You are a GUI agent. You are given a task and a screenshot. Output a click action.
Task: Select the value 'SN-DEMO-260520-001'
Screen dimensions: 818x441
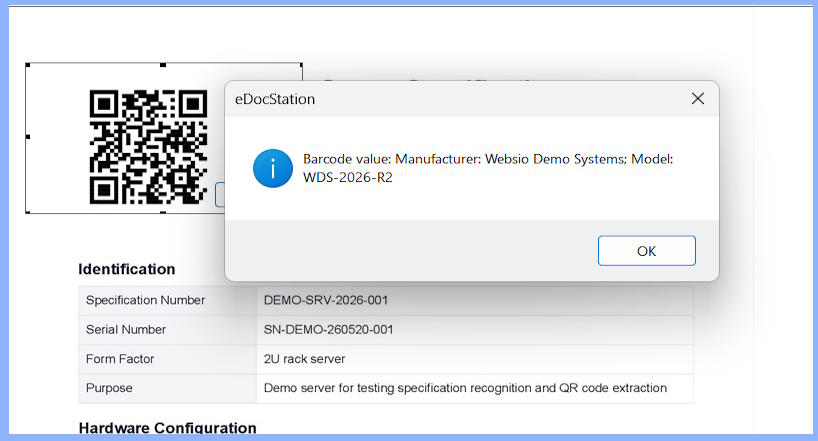click(x=329, y=329)
